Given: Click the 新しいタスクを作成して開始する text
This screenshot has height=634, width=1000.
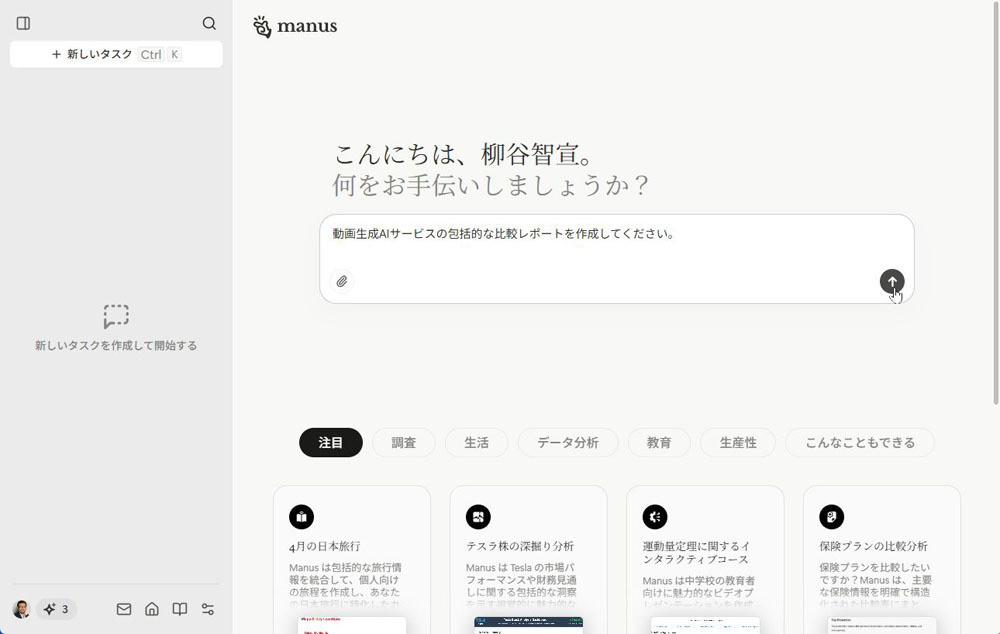Looking at the screenshot, I should click(x=116, y=346).
